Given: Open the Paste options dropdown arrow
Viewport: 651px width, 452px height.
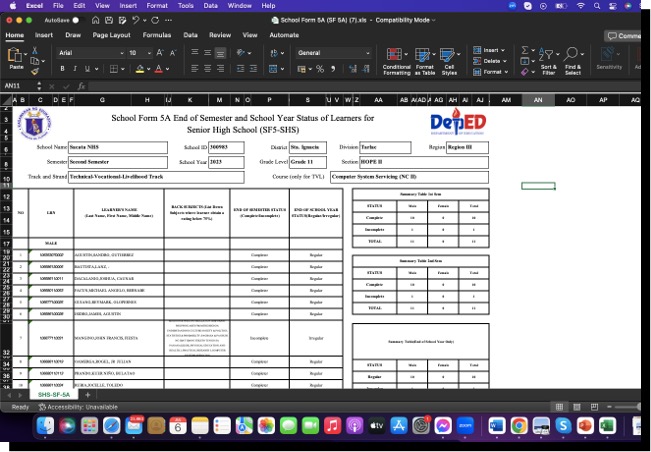Looking at the screenshot, I should [26, 54].
